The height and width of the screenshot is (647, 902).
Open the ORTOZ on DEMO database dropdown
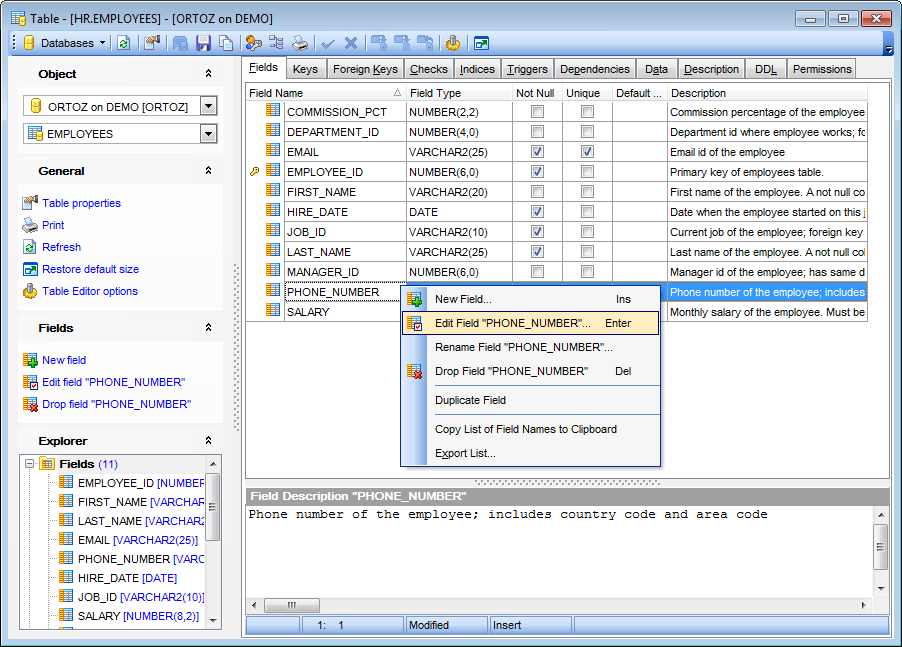coord(208,106)
